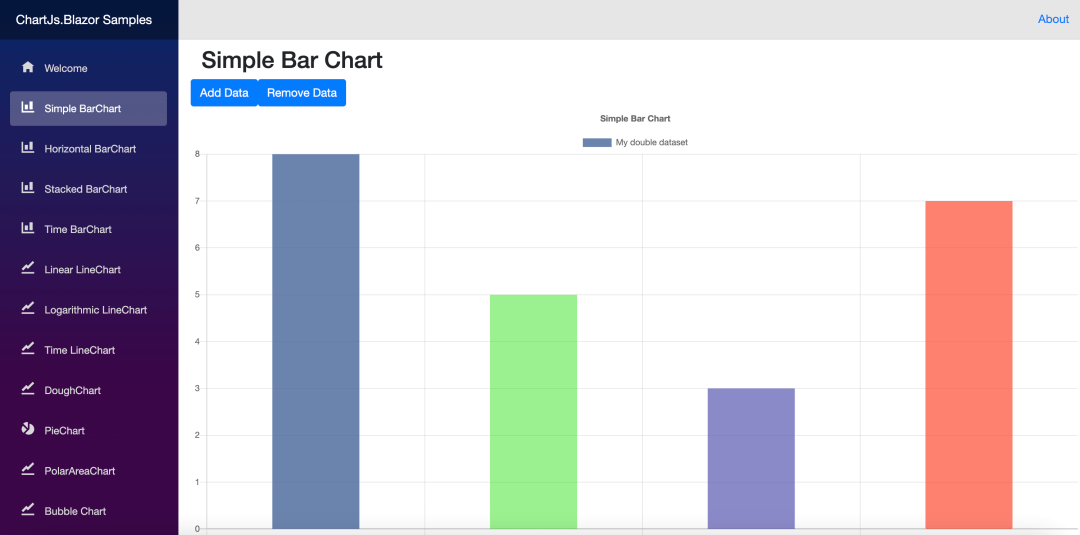Toggle the My double dataset legend item
The width and height of the screenshot is (1080, 535).
[635, 143]
